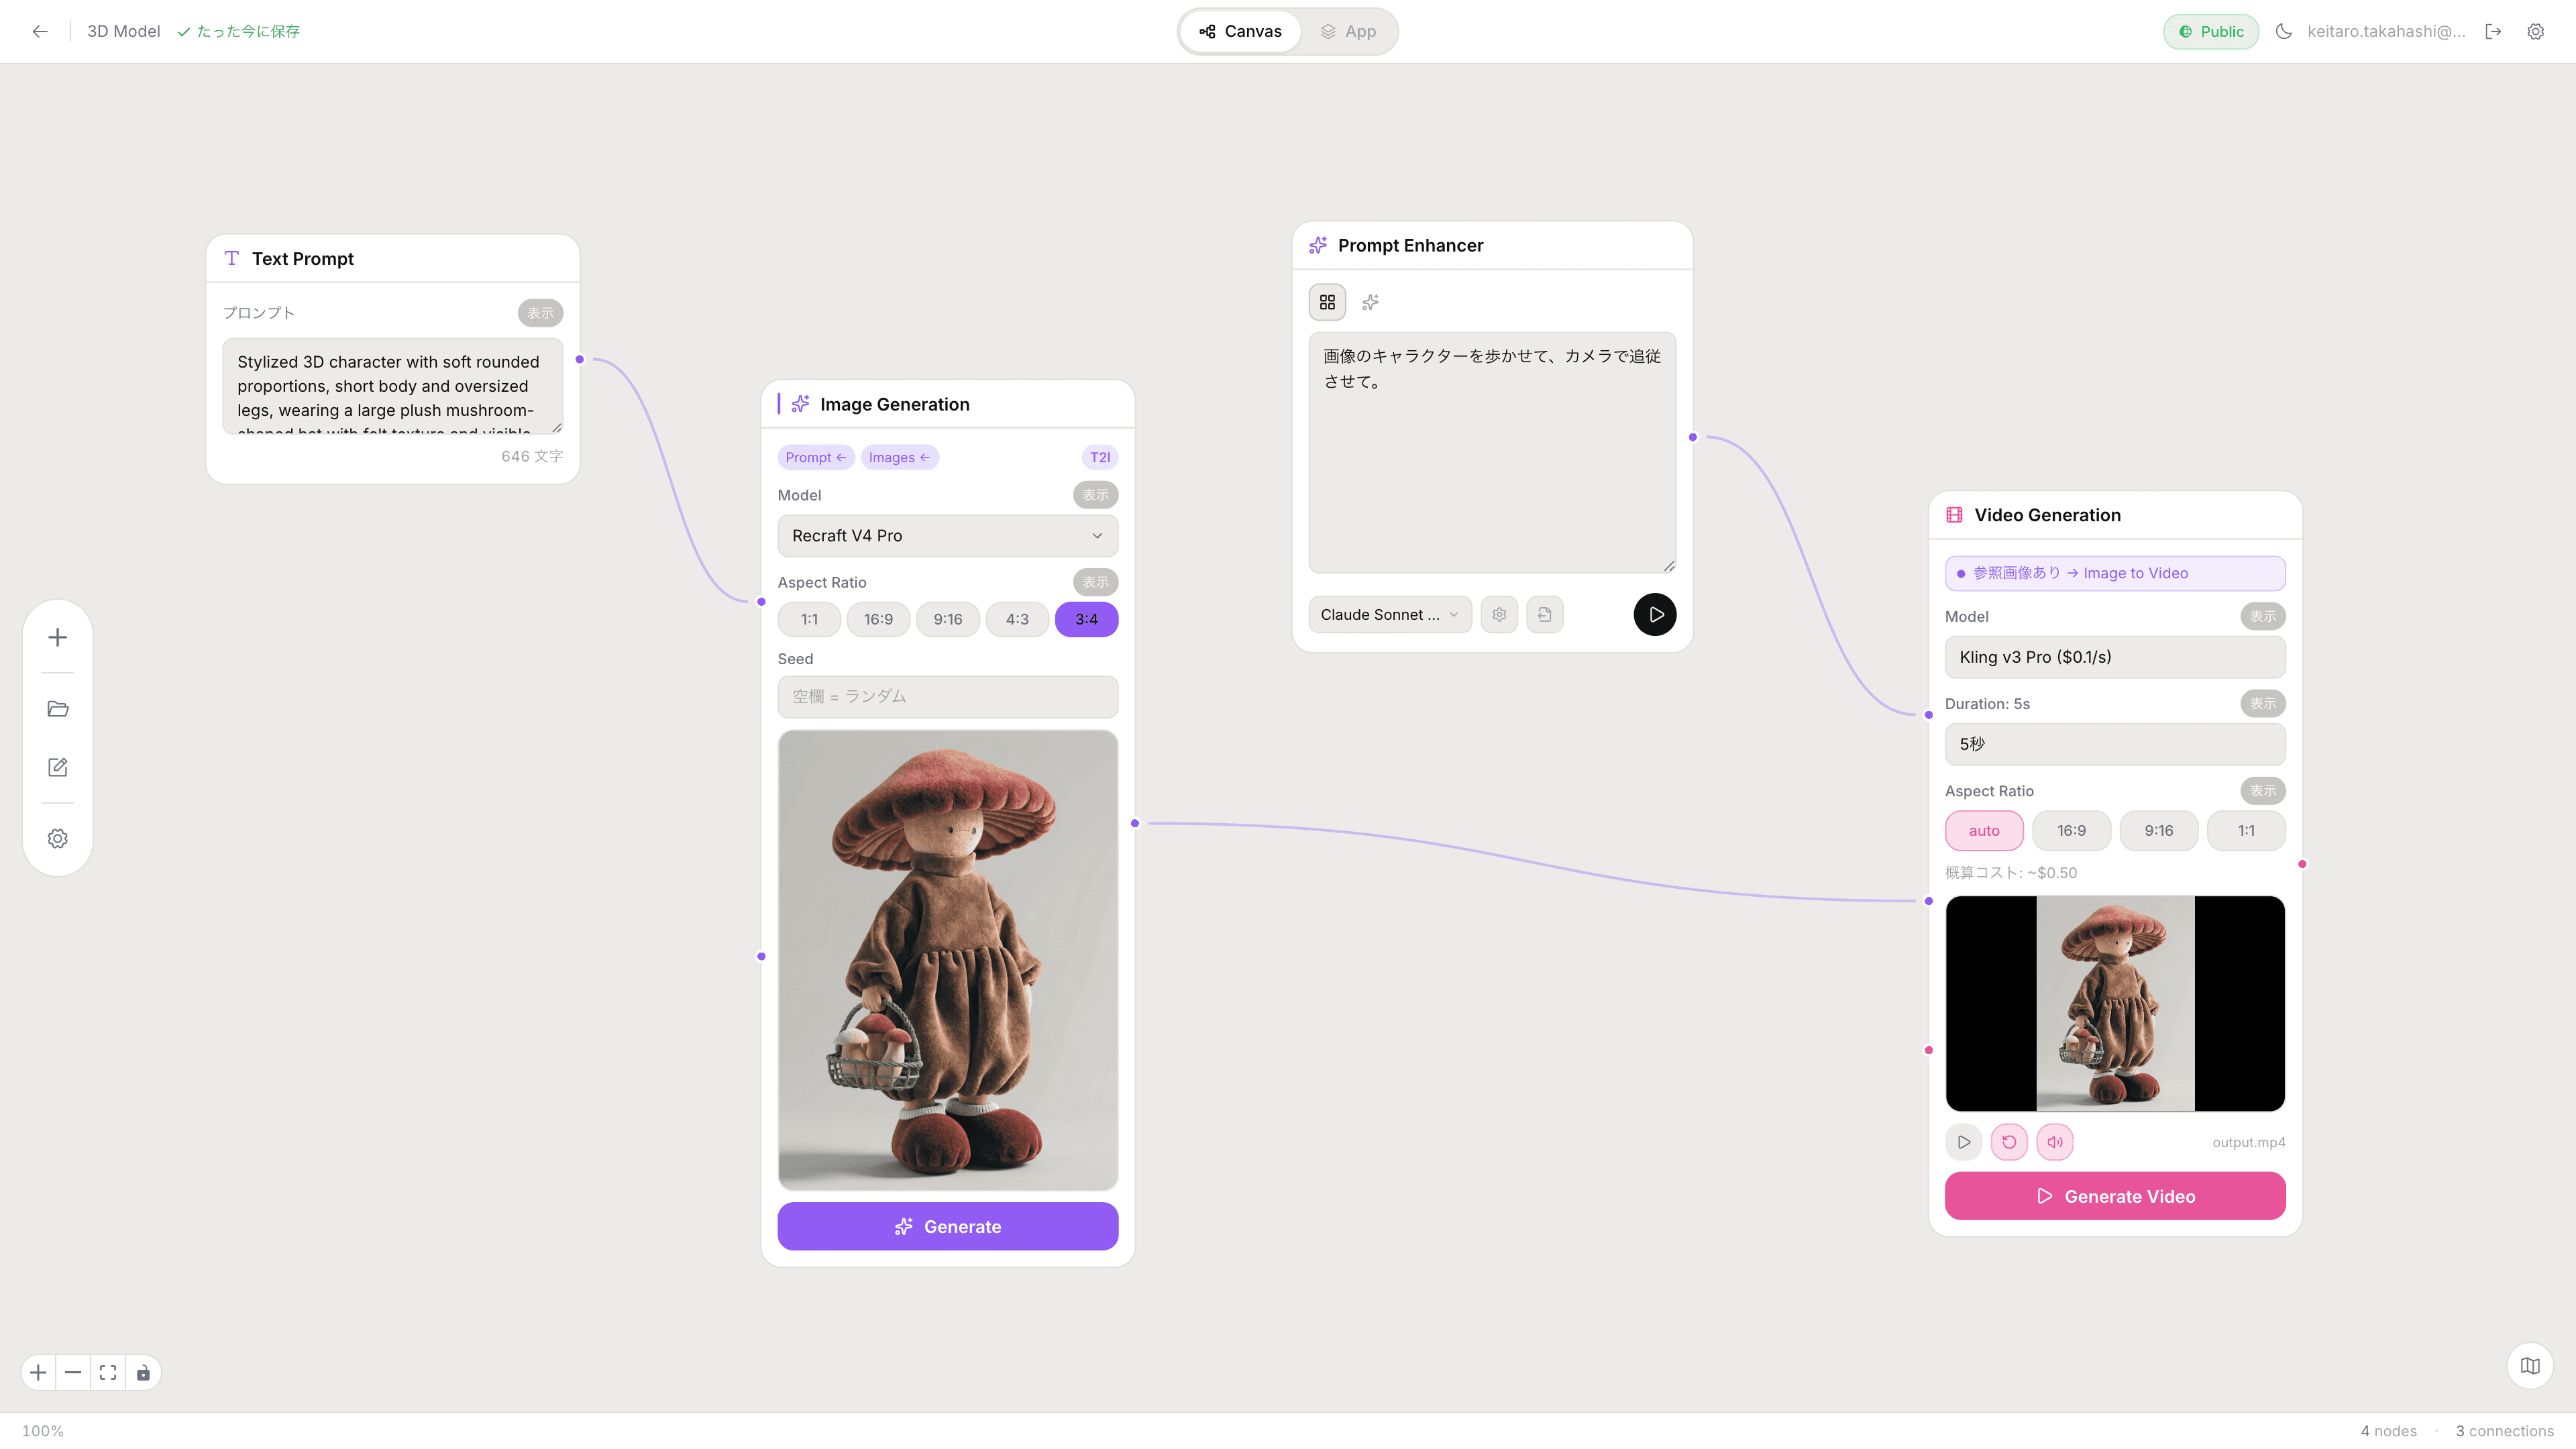The height and width of the screenshot is (1449, 2576).
Task: Toggle the 表示 badge next to the Image Generation Model label
Action: (1095, 495)
